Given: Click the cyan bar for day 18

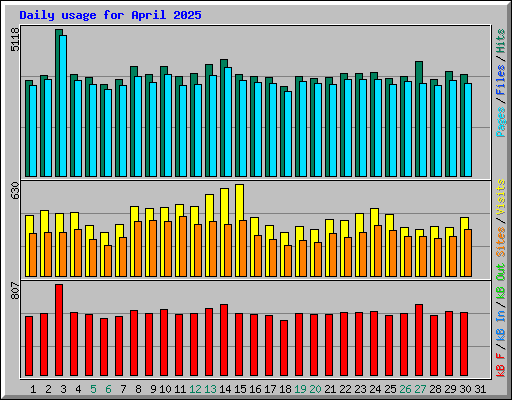Looking at the screenshot, I should point(288,134).
